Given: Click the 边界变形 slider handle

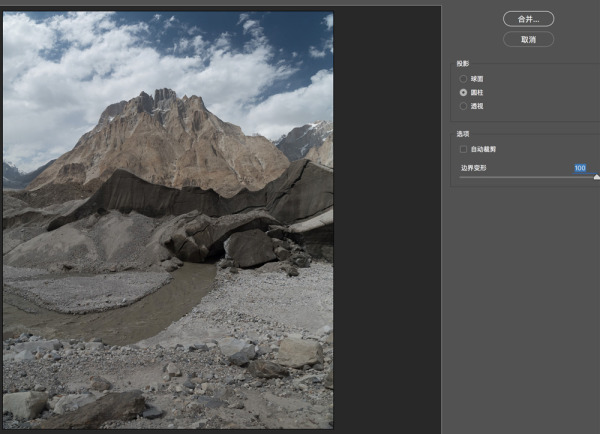Looking at the screenshot, I should coord(597,177).
